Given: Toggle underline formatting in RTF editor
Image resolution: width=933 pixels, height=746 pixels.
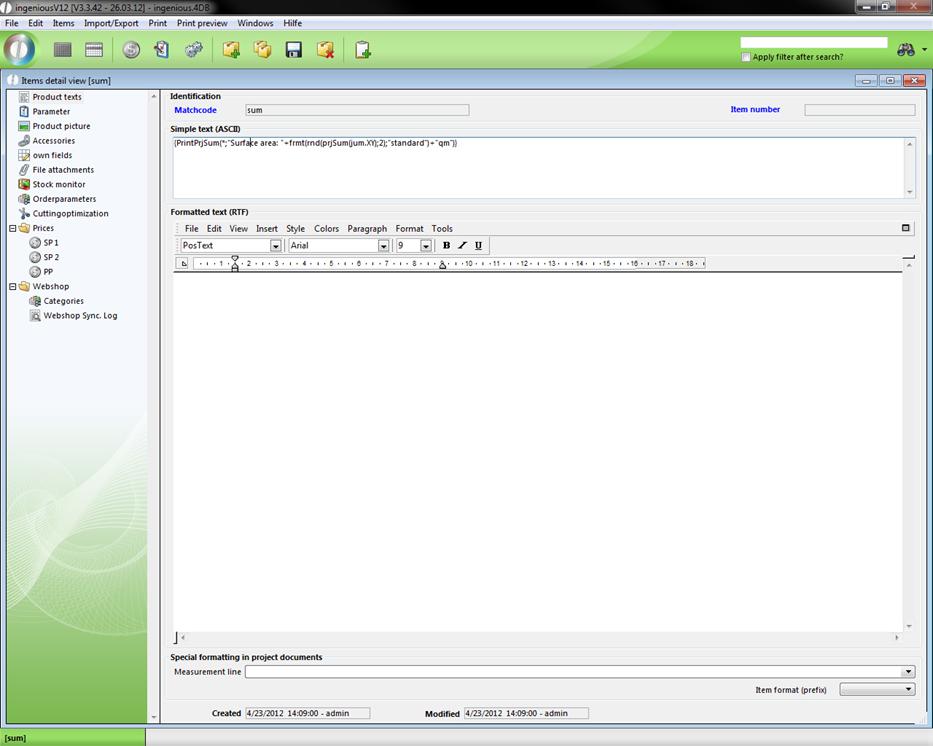Looking at the screenshot, I should (478, 246).
